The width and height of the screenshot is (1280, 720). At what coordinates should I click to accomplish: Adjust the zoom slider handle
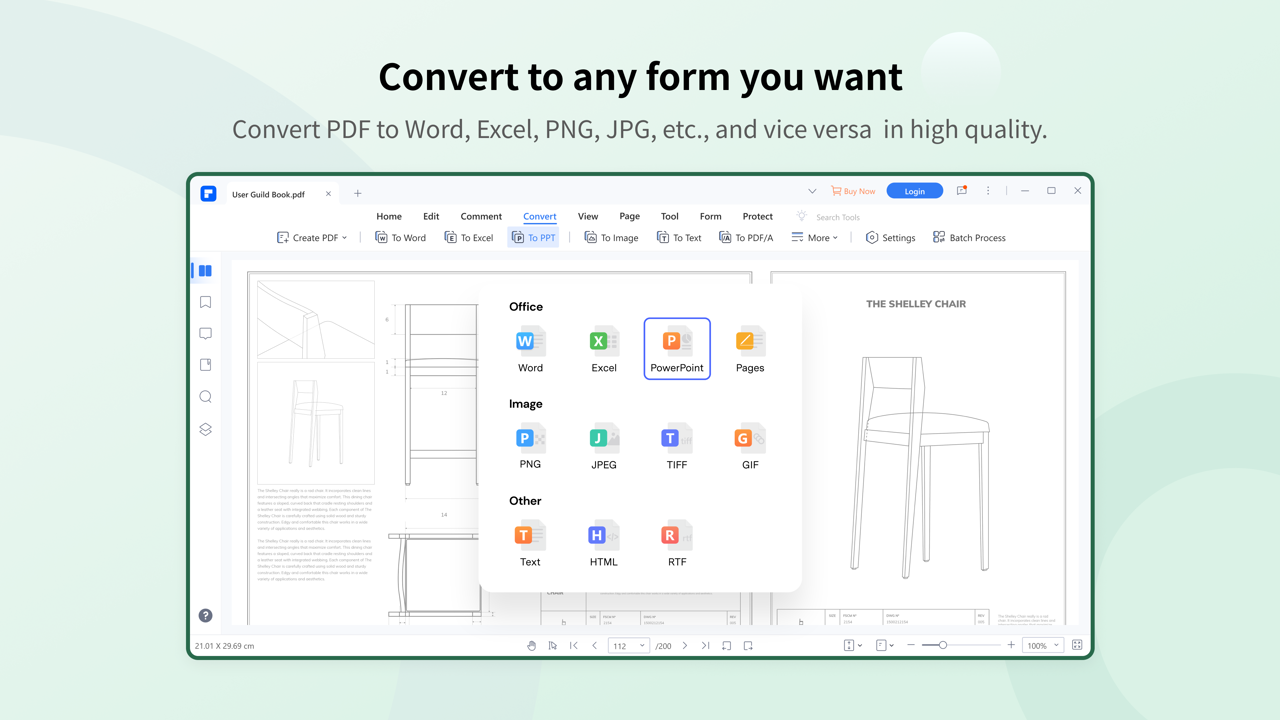coord(942,646)
